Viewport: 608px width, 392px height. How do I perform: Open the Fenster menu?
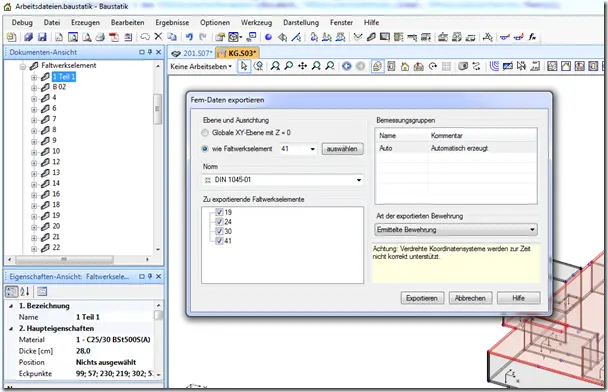pyautogui.click(x=341, y=22)
